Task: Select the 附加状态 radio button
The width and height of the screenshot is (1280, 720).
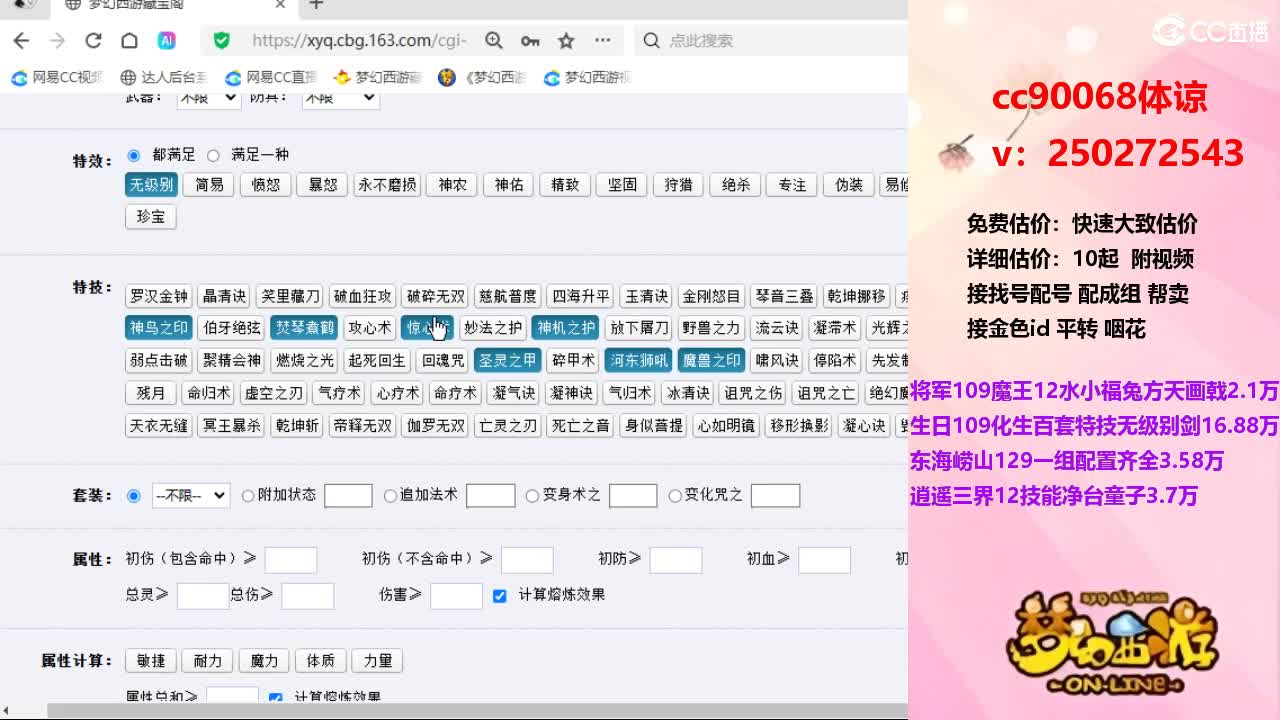Action: tap(248, 495)
